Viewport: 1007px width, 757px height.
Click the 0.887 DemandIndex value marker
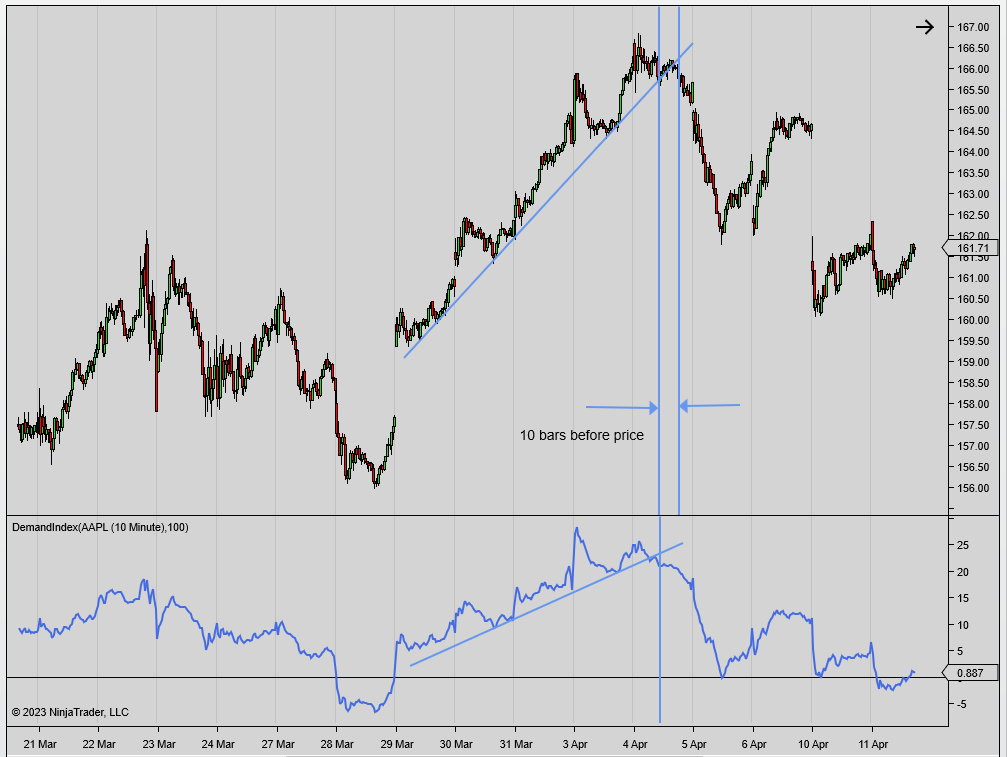click(x=970, y=673)
